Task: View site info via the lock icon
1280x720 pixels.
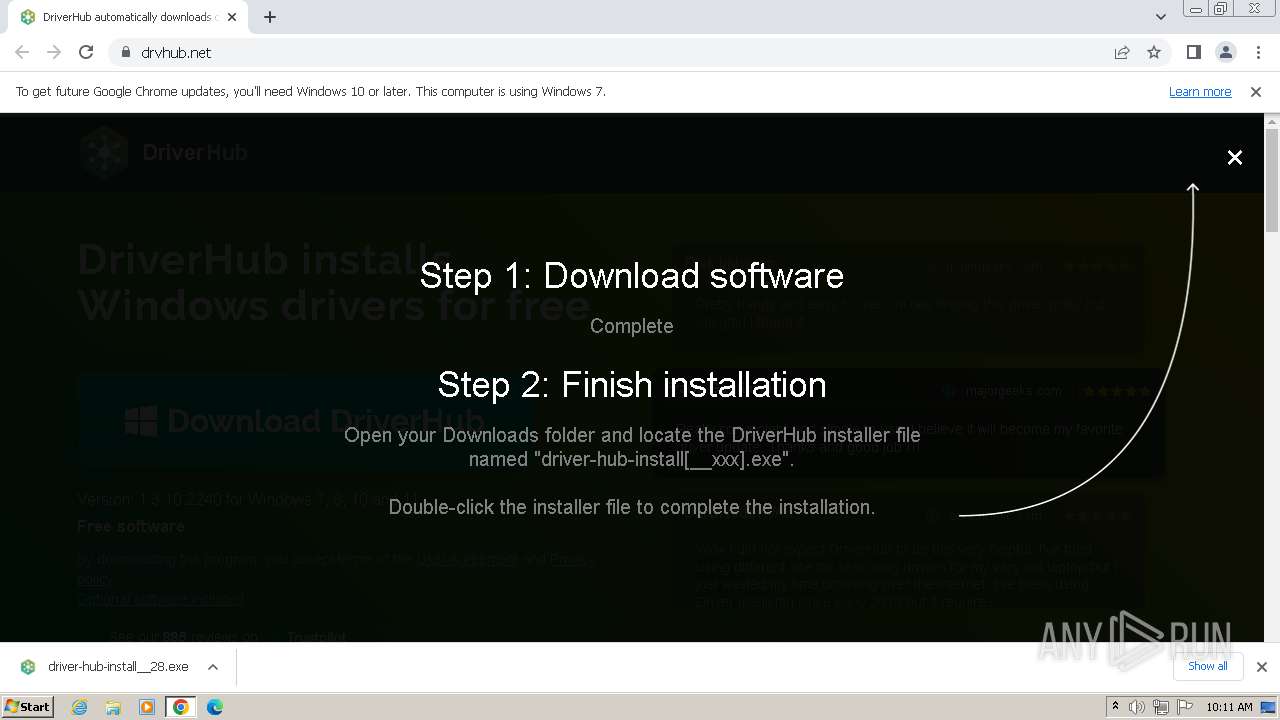Action: 125,52
